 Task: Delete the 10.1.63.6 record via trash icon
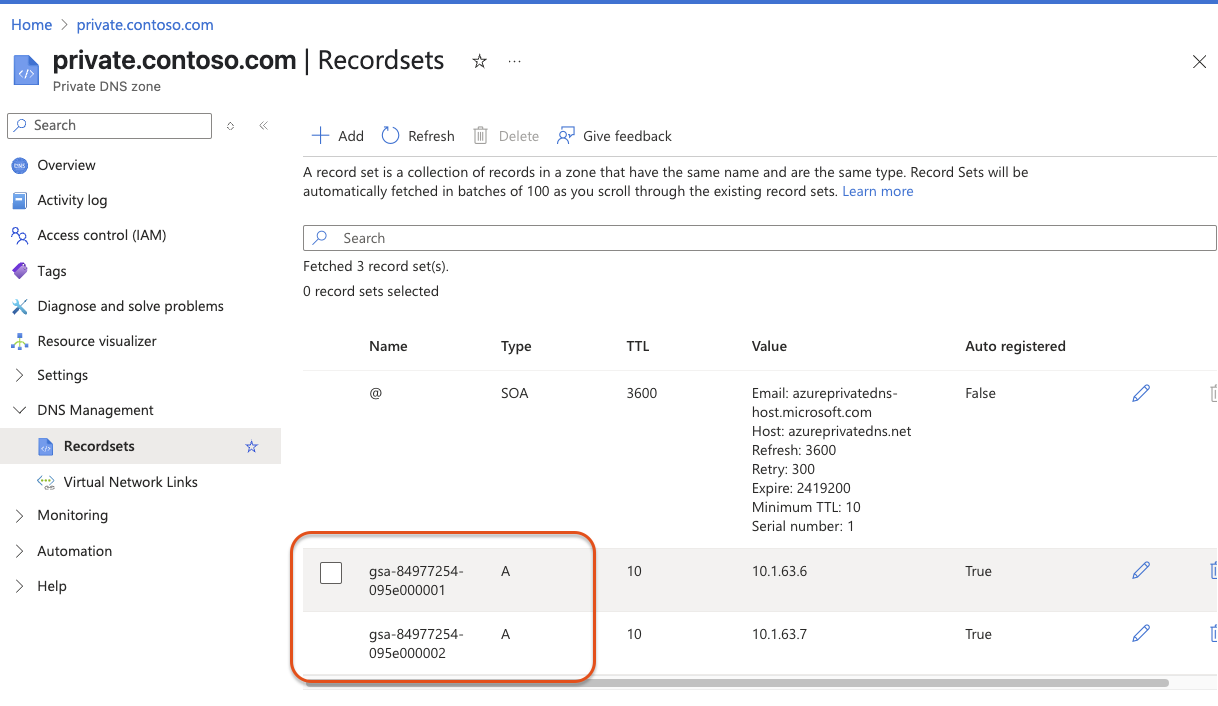point(1213,571)
